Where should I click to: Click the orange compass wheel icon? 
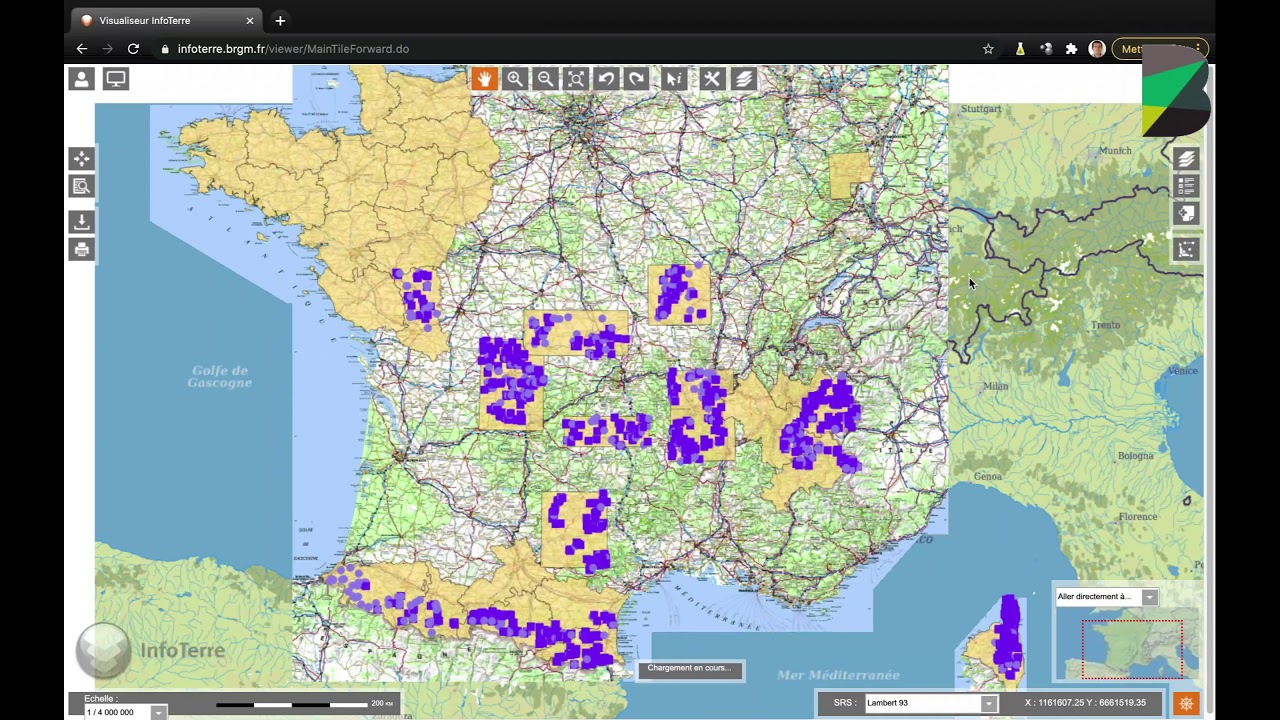[1186, 703]
